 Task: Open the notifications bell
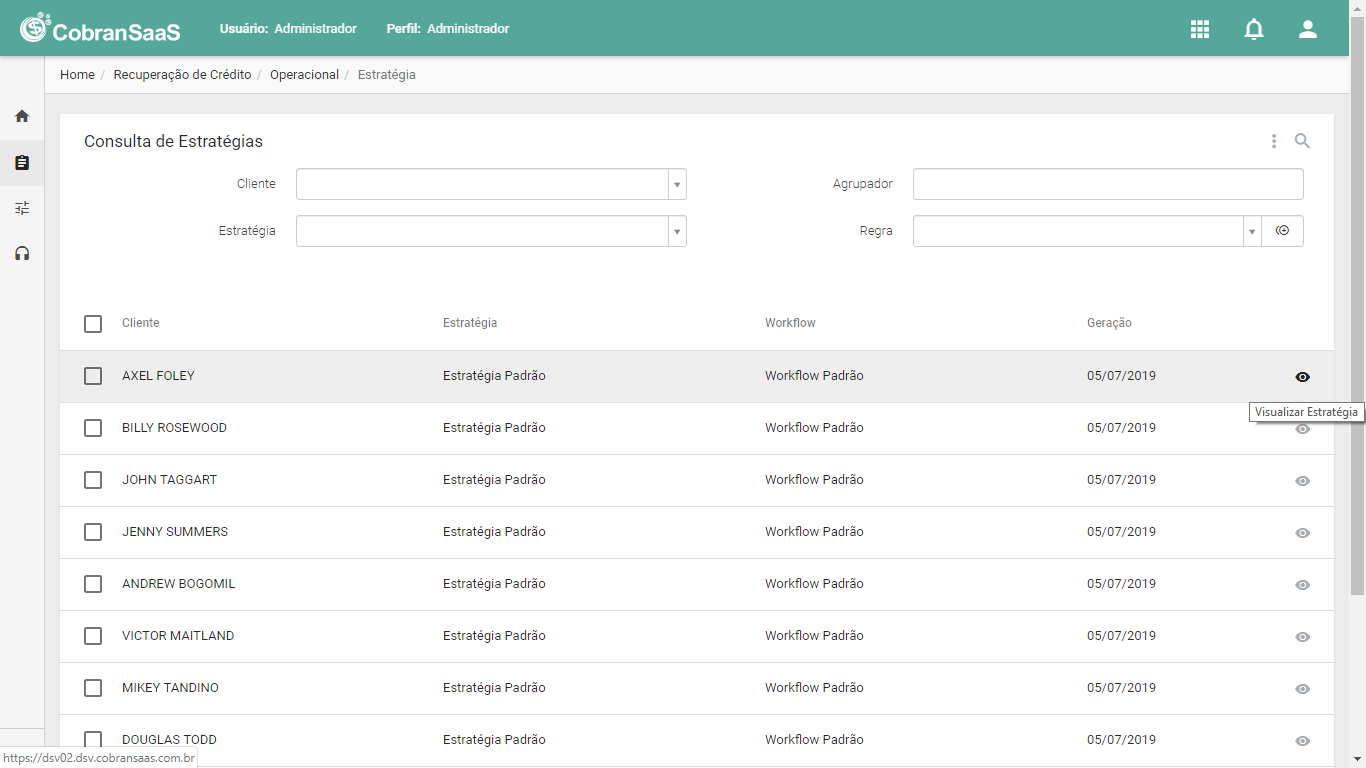point(1254,29)
